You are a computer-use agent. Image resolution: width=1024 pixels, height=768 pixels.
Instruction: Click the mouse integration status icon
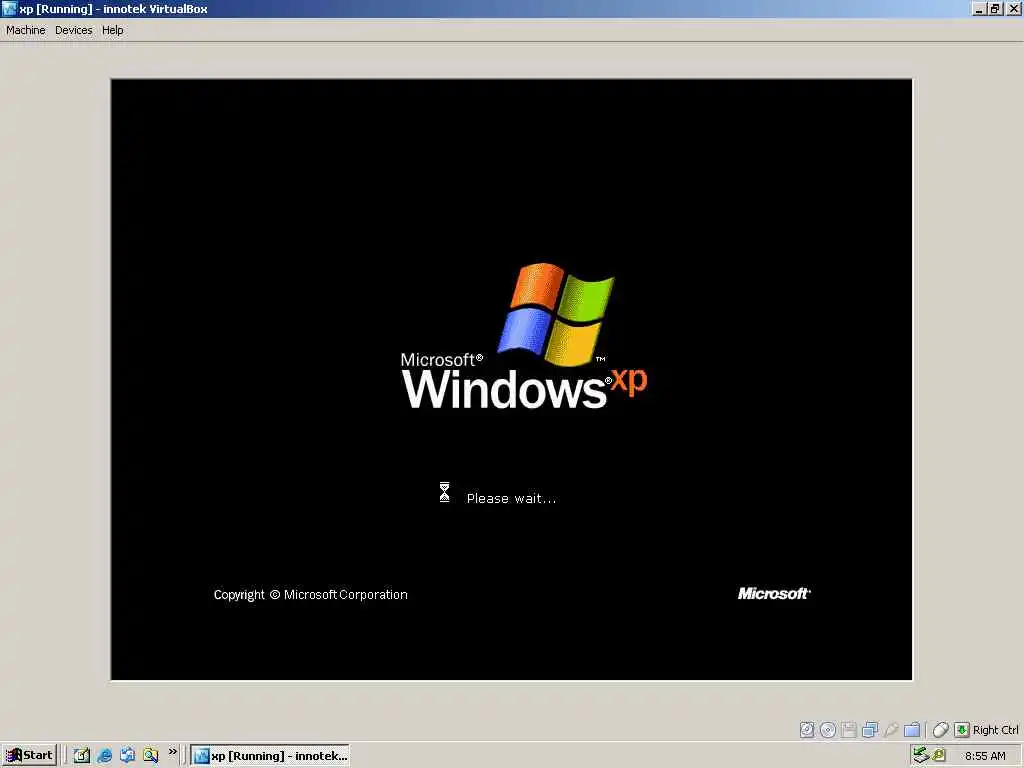pyautogui.click(x=940, y=729)
